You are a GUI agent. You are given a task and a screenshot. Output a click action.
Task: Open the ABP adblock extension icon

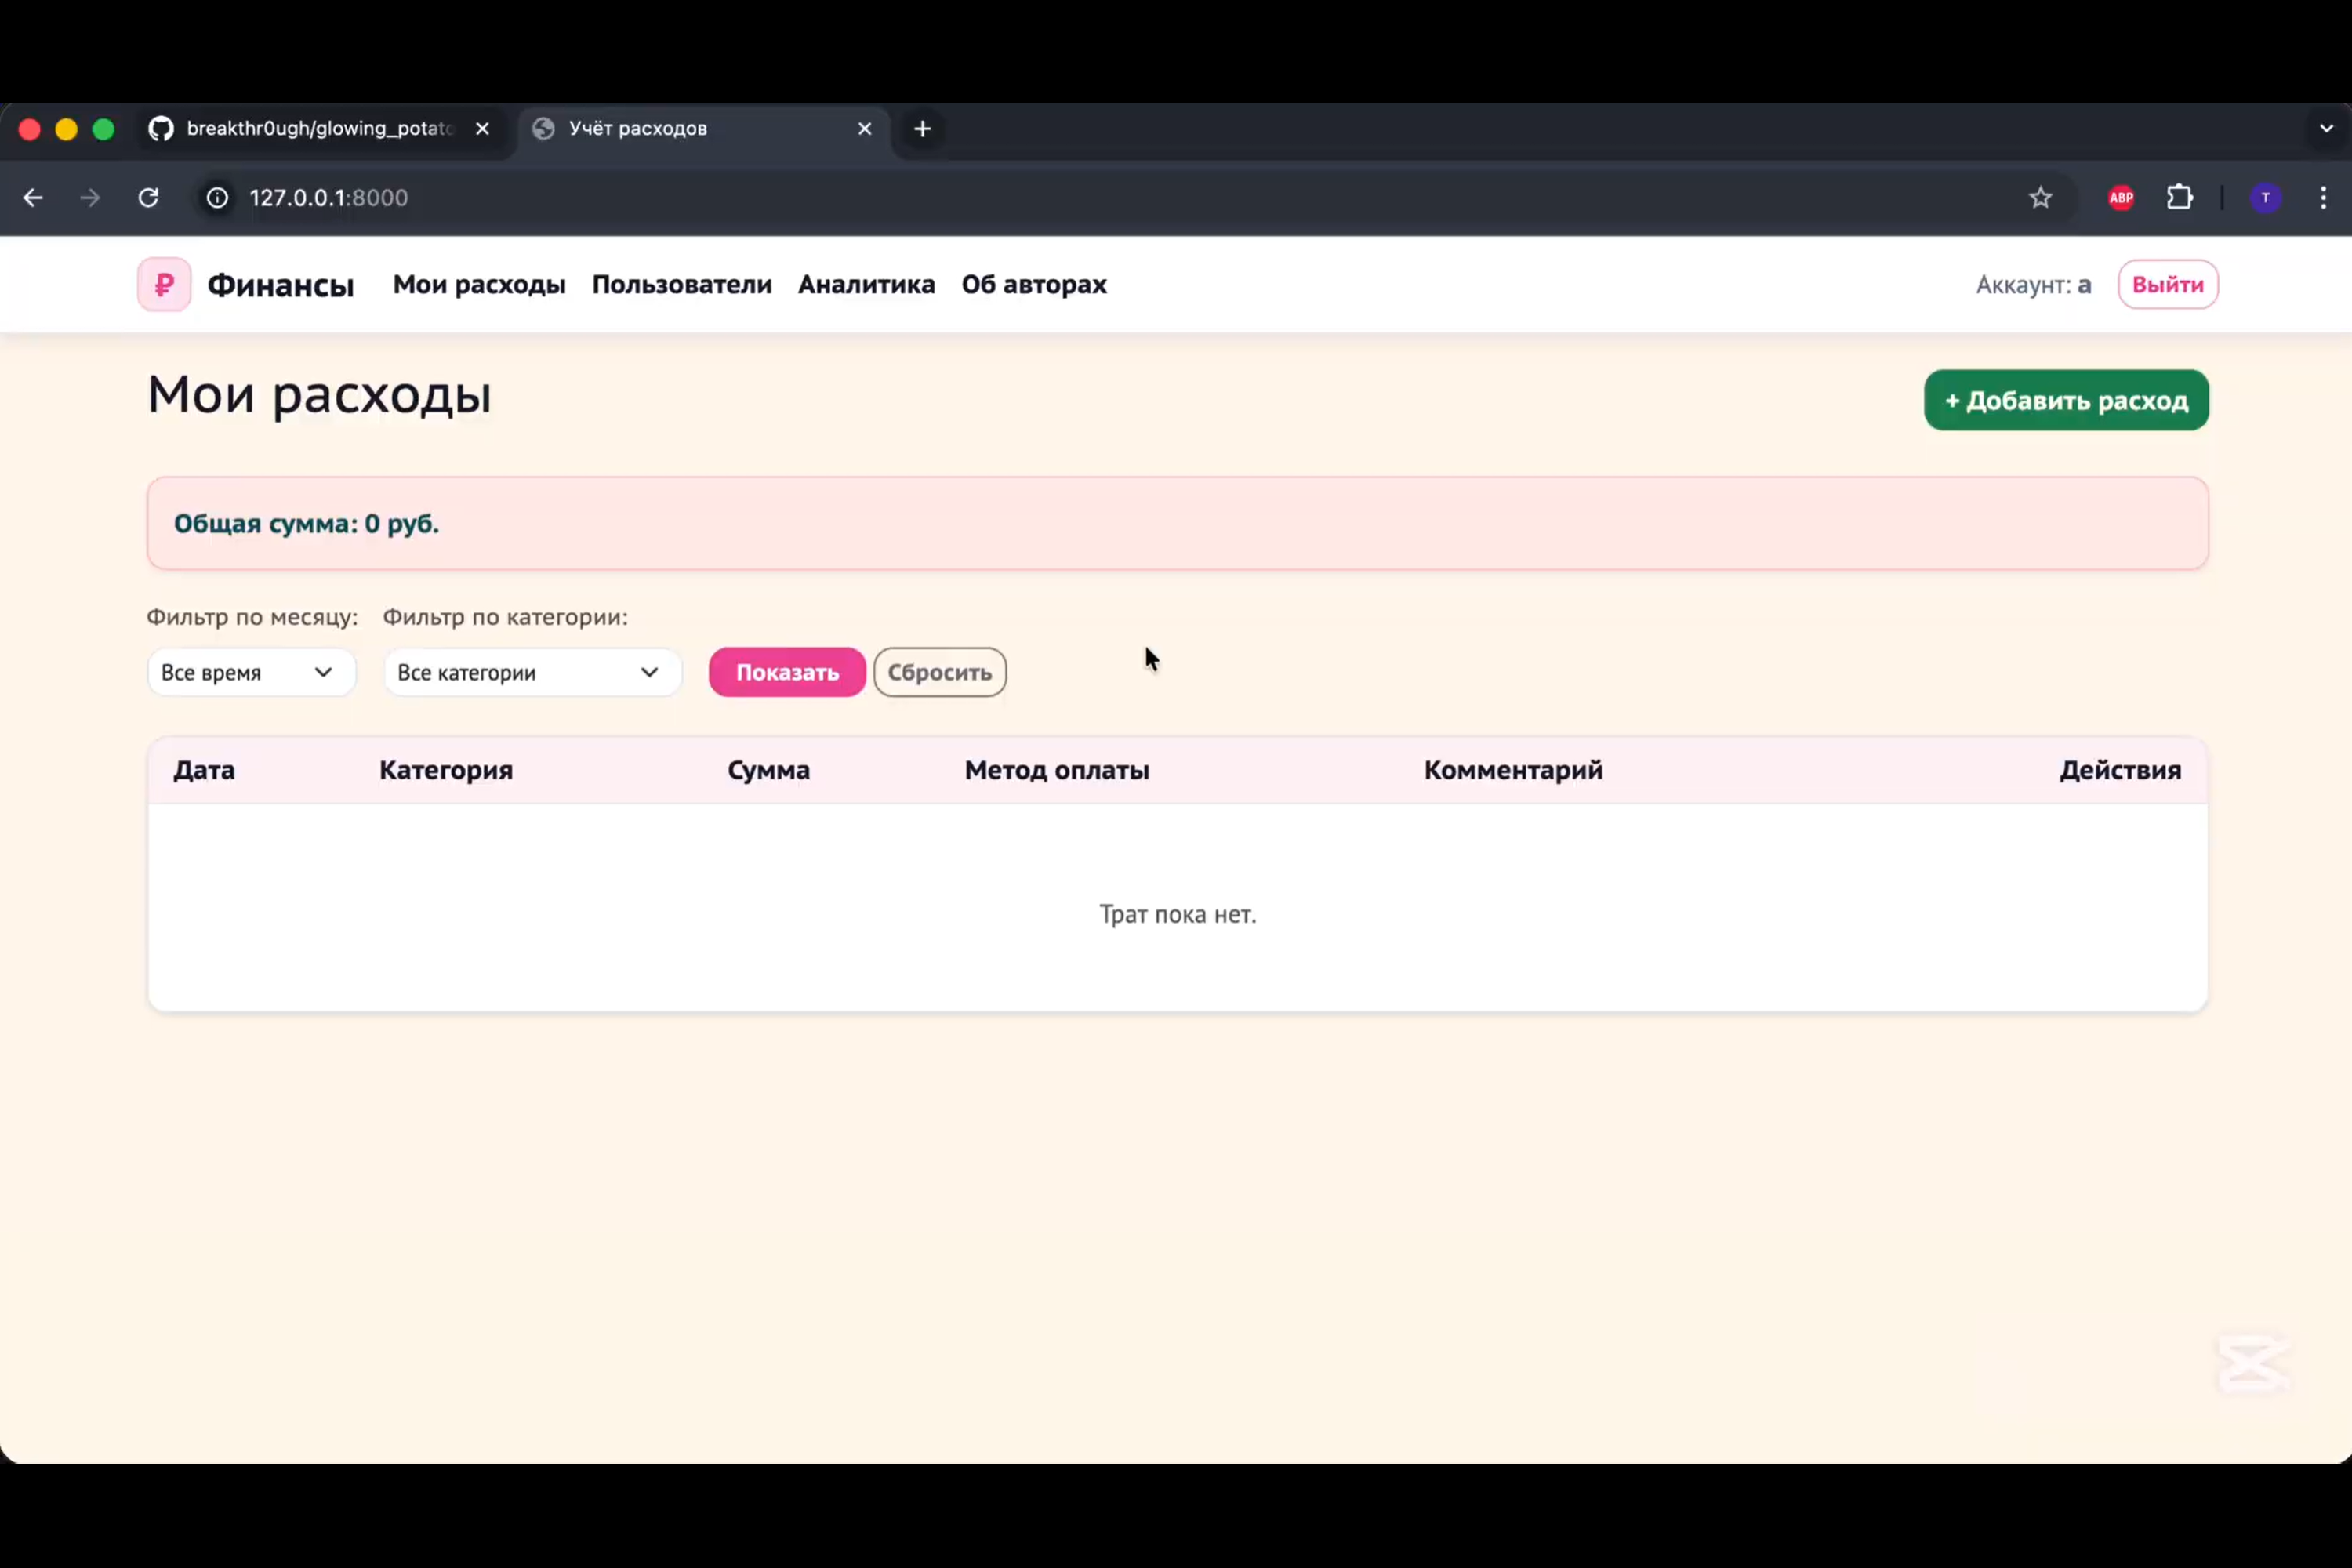[x=2120, y=198]
